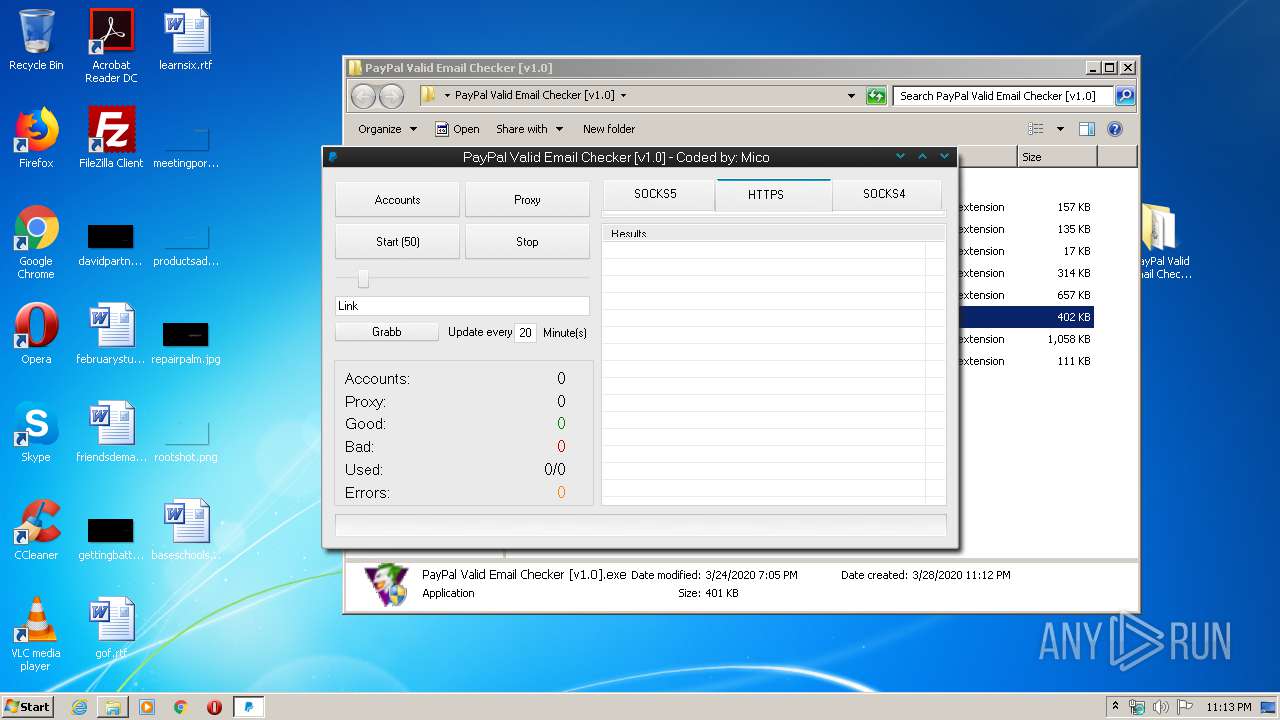This screenshot has height=720, width=1280.
Task: Refresh the Explorer folder view
Action: 876,96
